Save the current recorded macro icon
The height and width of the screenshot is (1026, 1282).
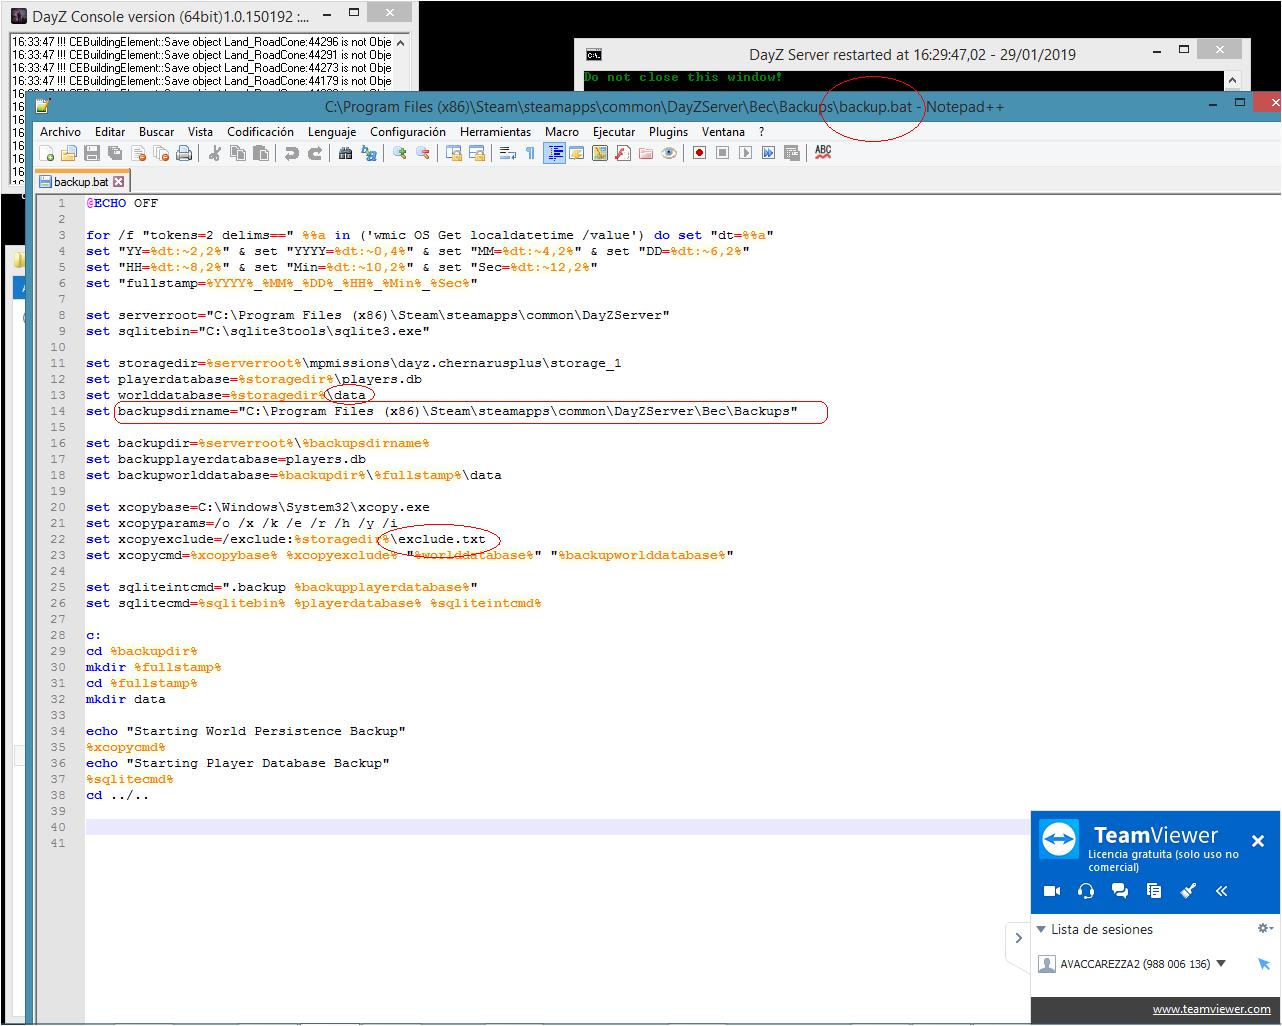(792, 153)
